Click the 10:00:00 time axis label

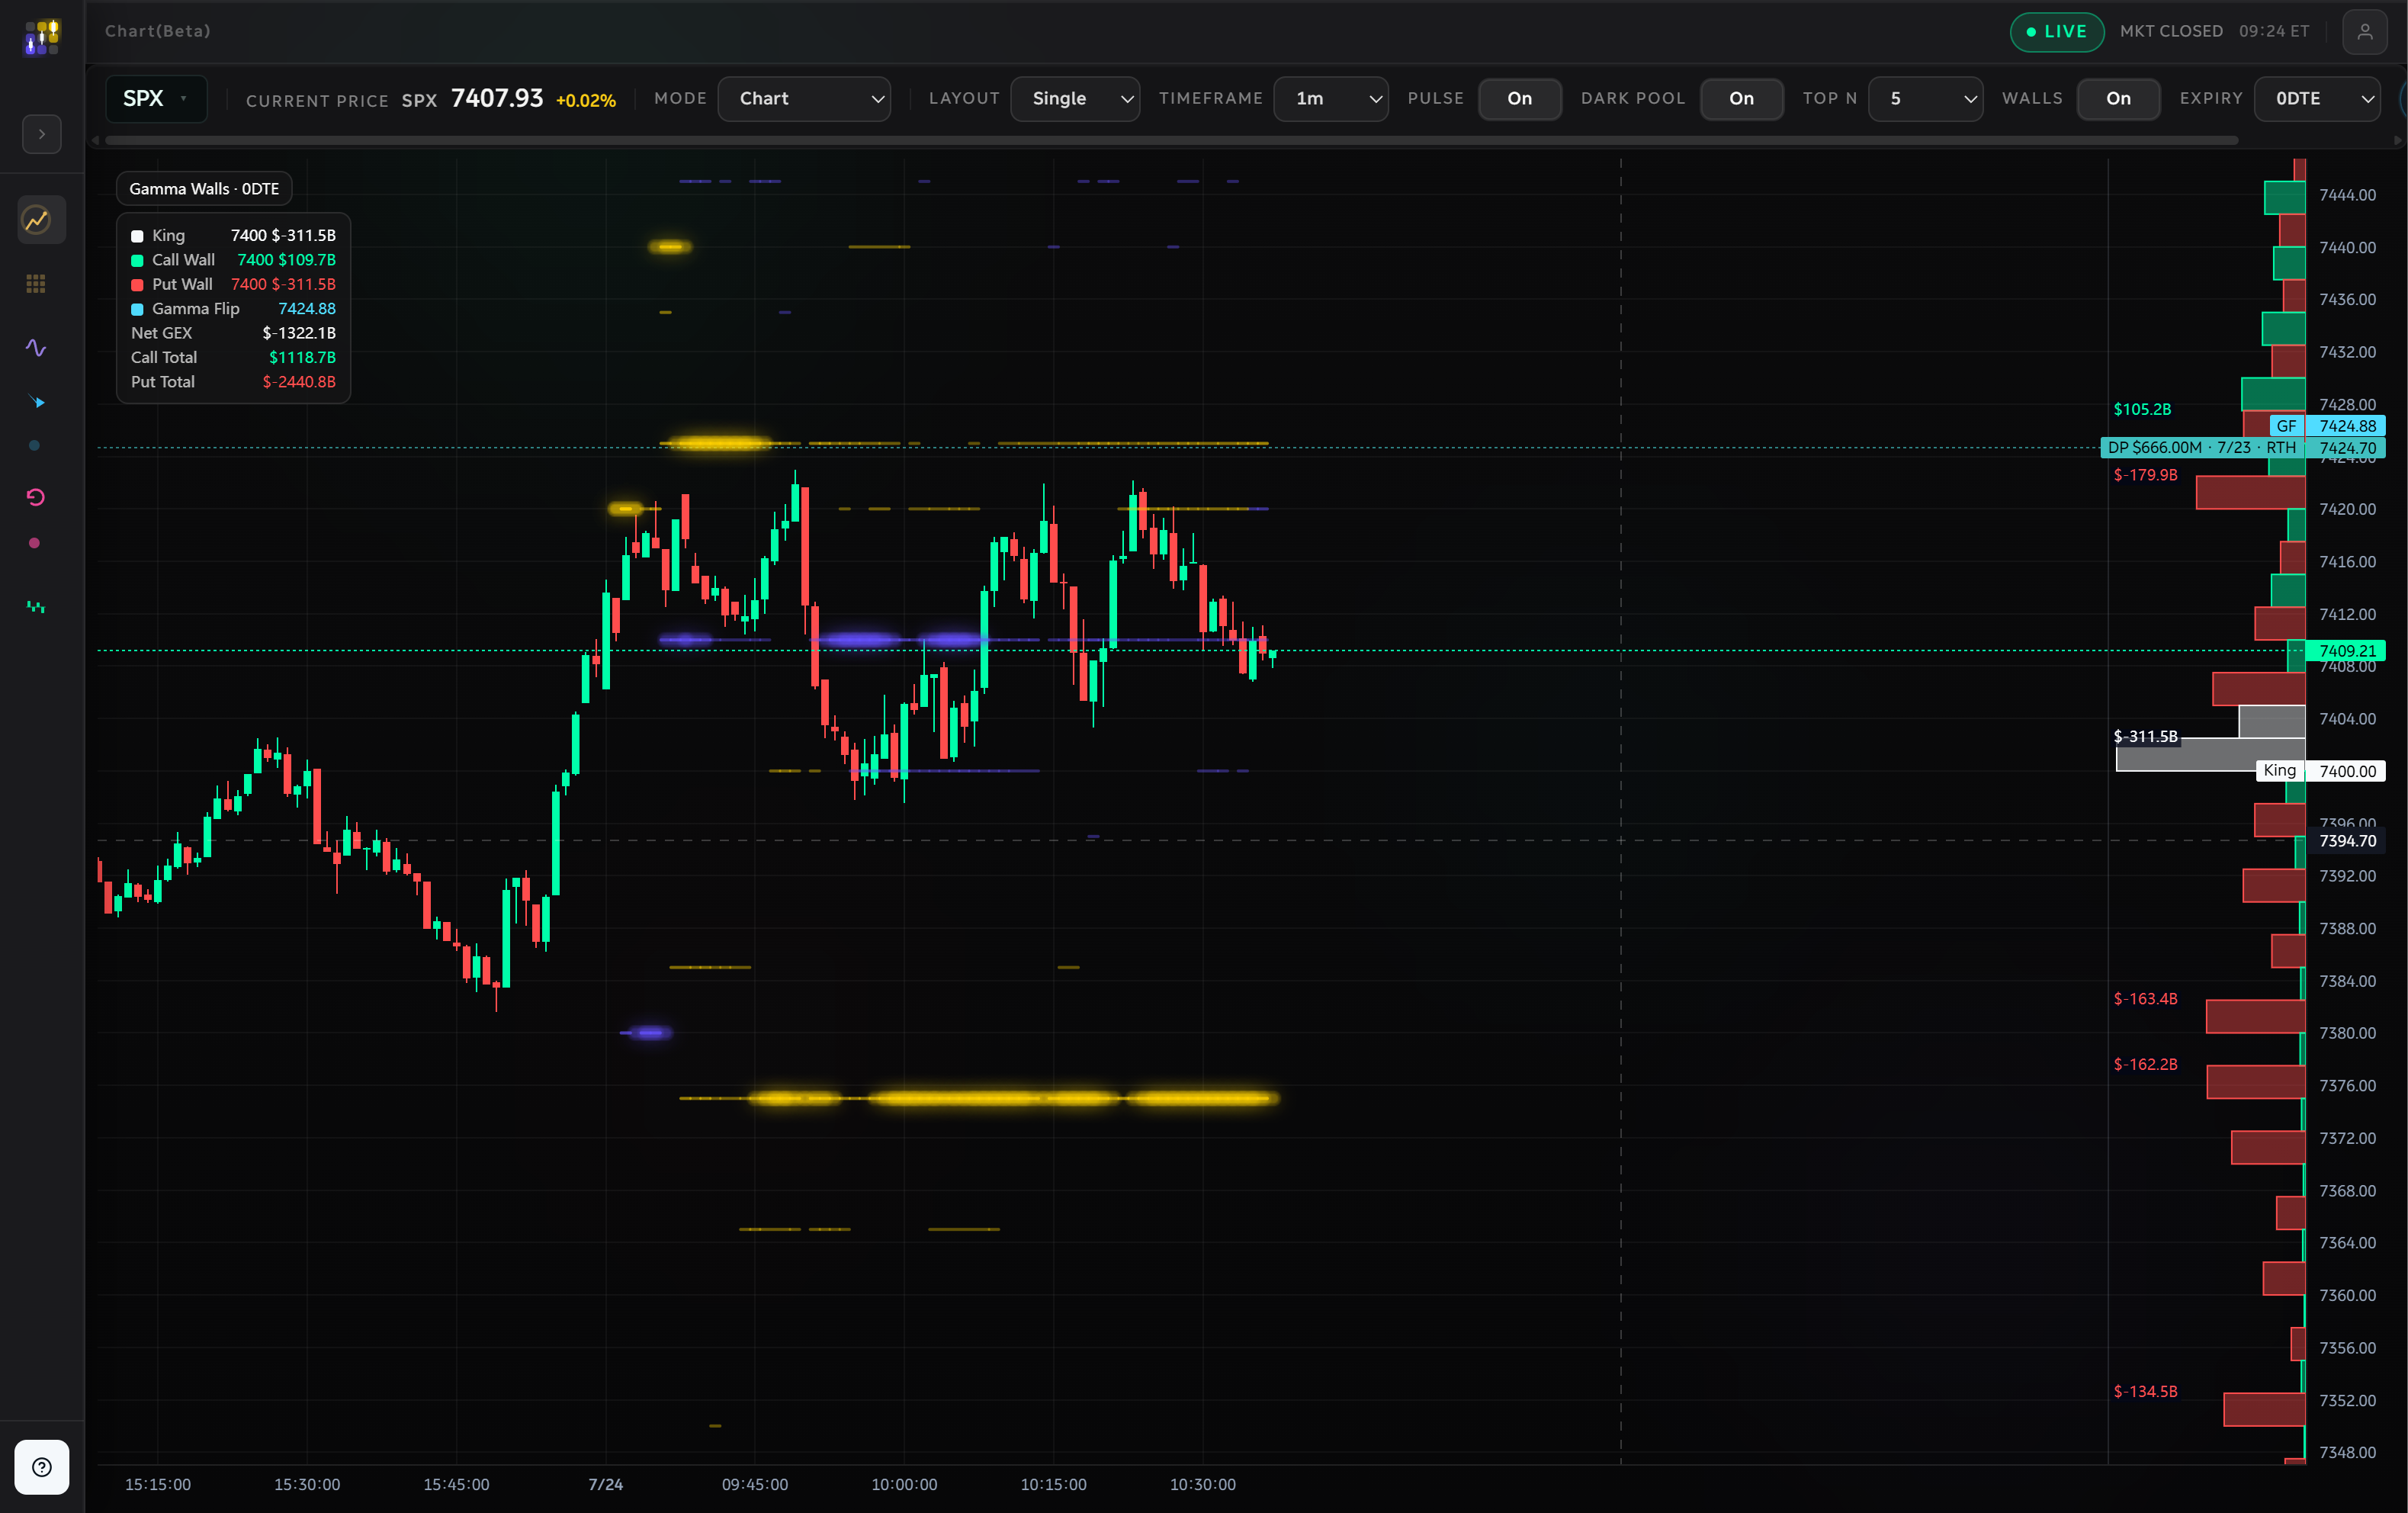[x=904, y=1484]
